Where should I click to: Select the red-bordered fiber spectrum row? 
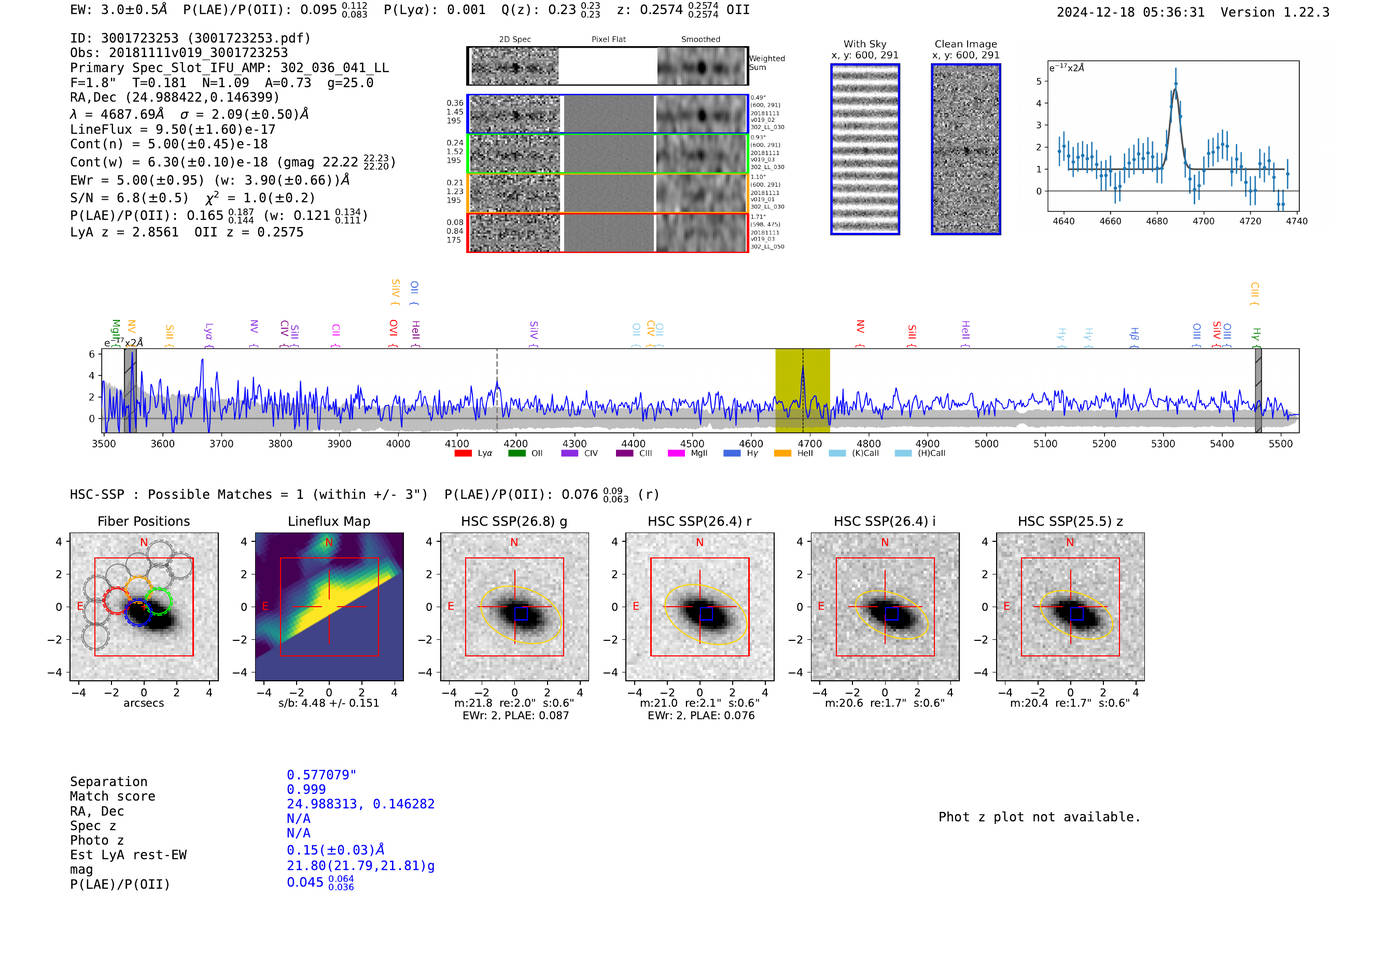coord(608,232)
